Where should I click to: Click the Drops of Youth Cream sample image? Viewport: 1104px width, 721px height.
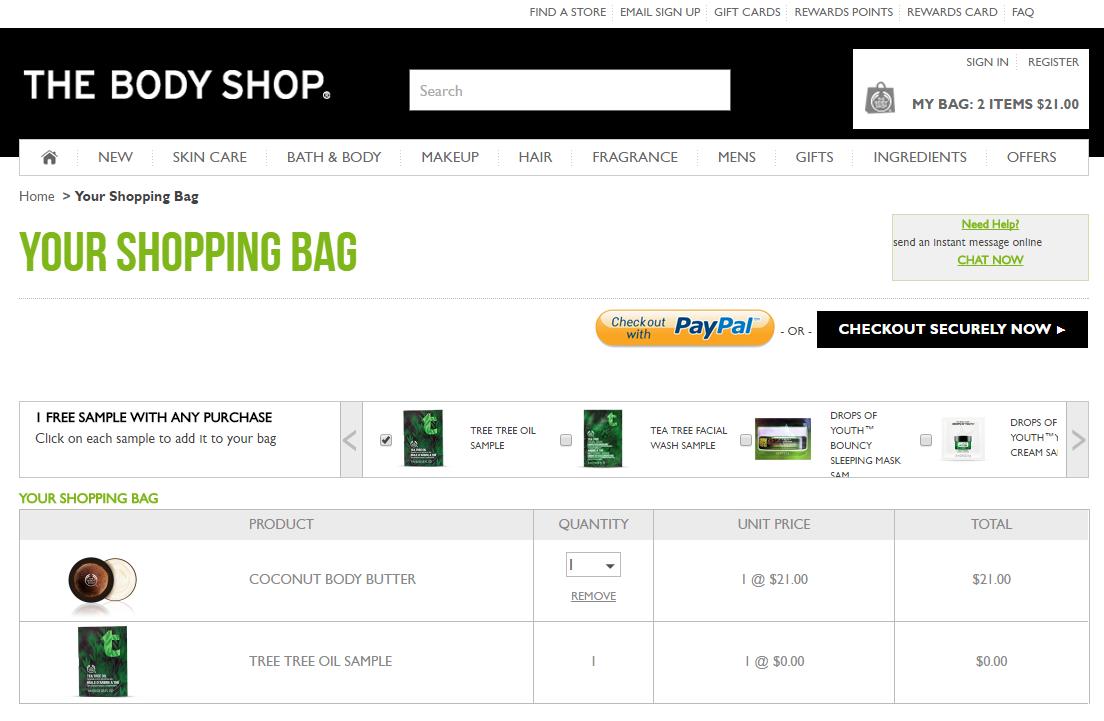(962, 438)
